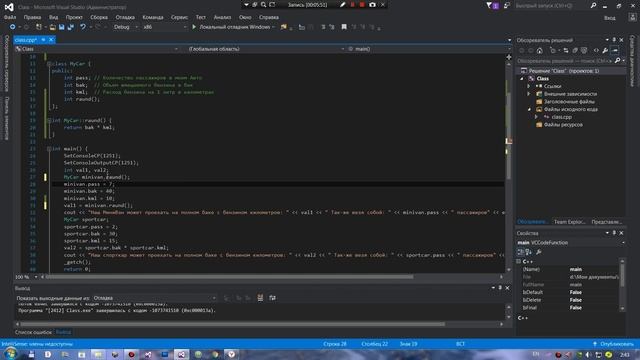Open the output source dropdown showing Отладка
This screenshot has width=640, height=360.
[154, 298]
